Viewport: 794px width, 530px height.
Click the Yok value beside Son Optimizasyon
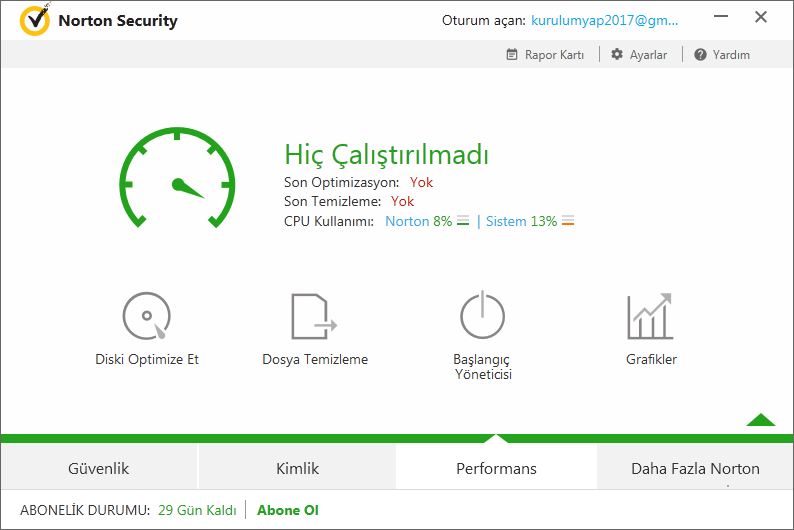[421, 182]
